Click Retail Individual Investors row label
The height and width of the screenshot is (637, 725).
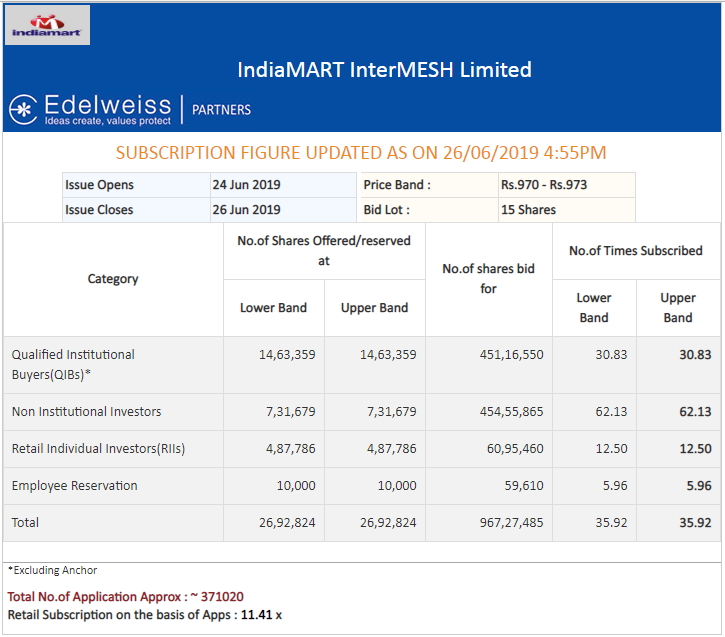[98, 448]
